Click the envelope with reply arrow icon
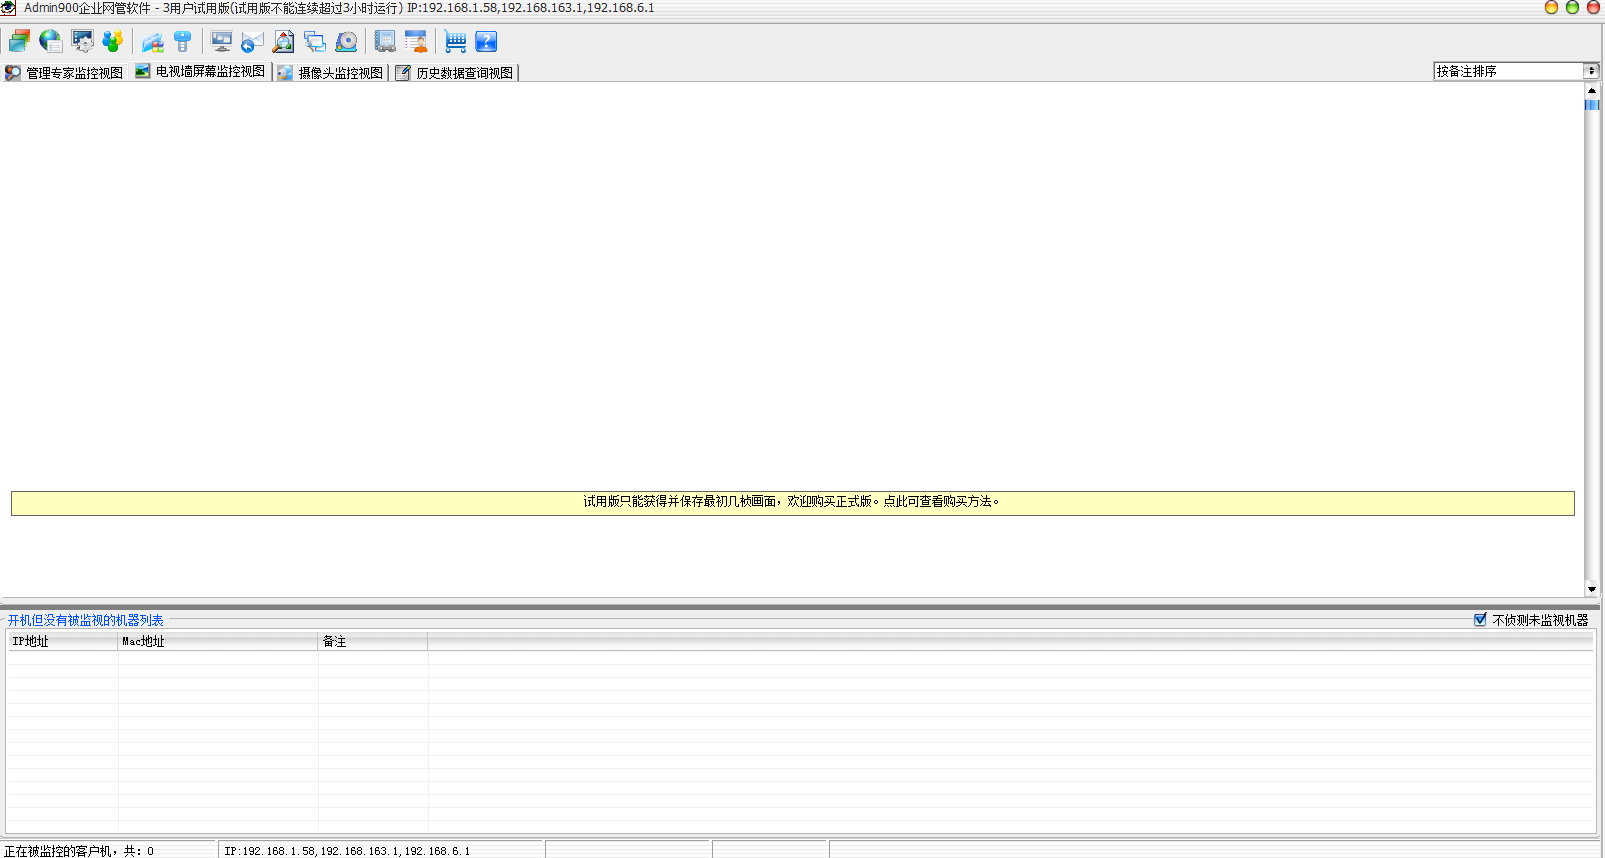 click(x=252, y=41)
